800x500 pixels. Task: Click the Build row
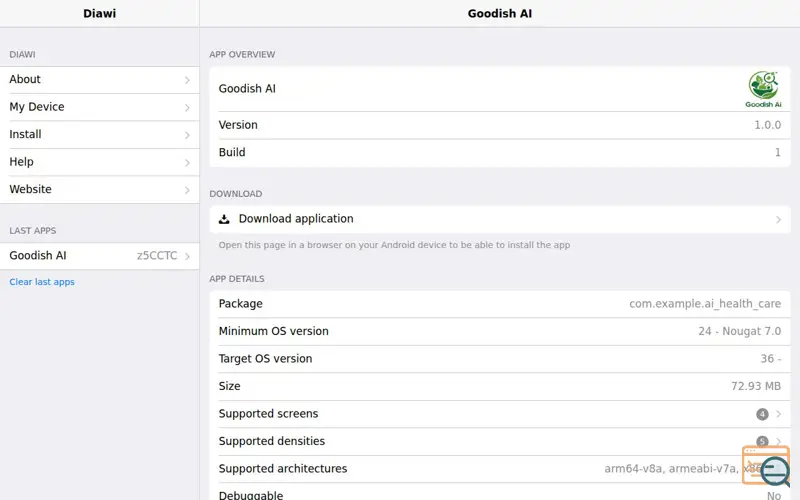[x=499, y=153]
